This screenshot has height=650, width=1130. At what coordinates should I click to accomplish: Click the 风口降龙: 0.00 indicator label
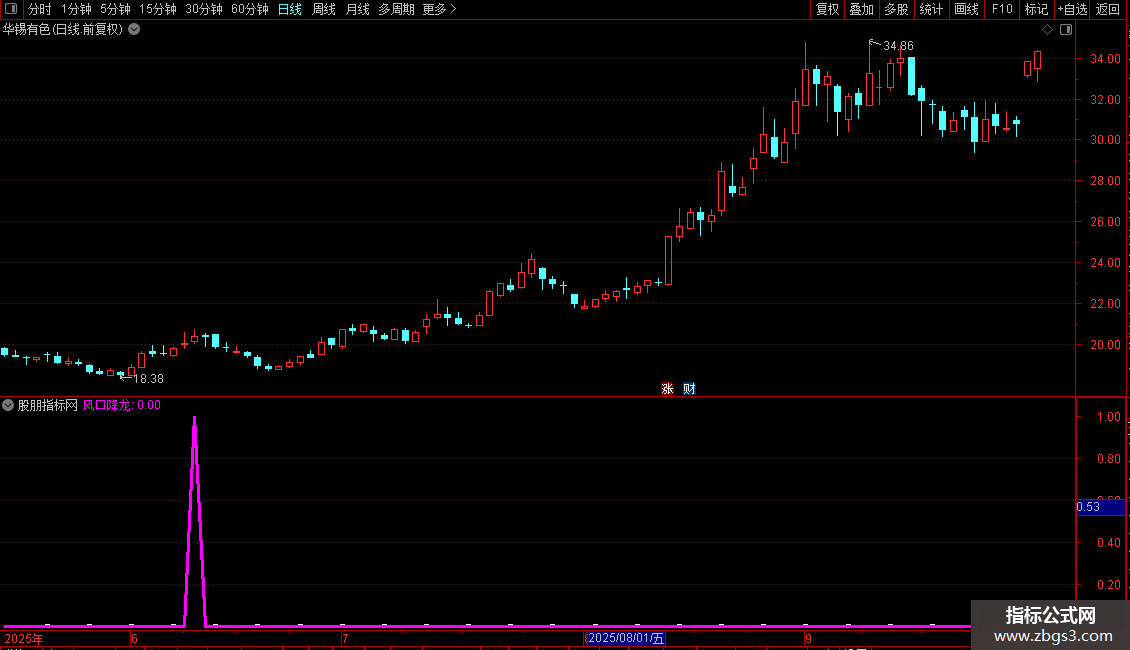tap(122, 405)
